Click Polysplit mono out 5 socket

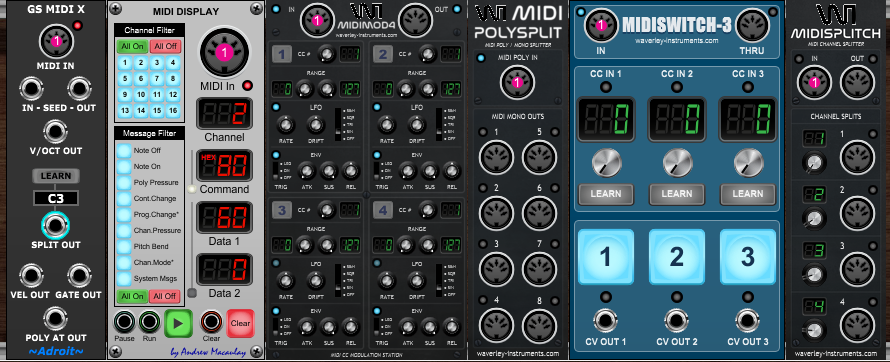pos(539,157)
